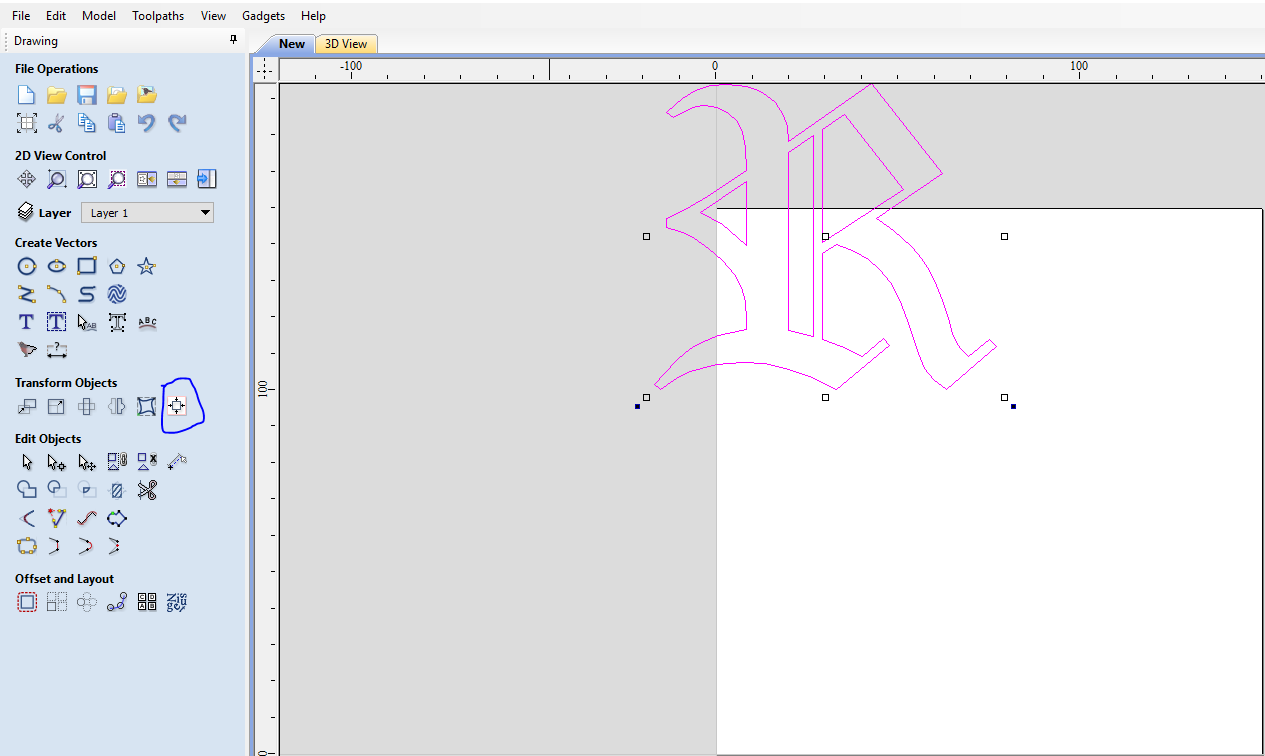Open the Weld vectors tool
Image resolution: width=1265 pixels, height=756 pixels.
pos(26,489)
